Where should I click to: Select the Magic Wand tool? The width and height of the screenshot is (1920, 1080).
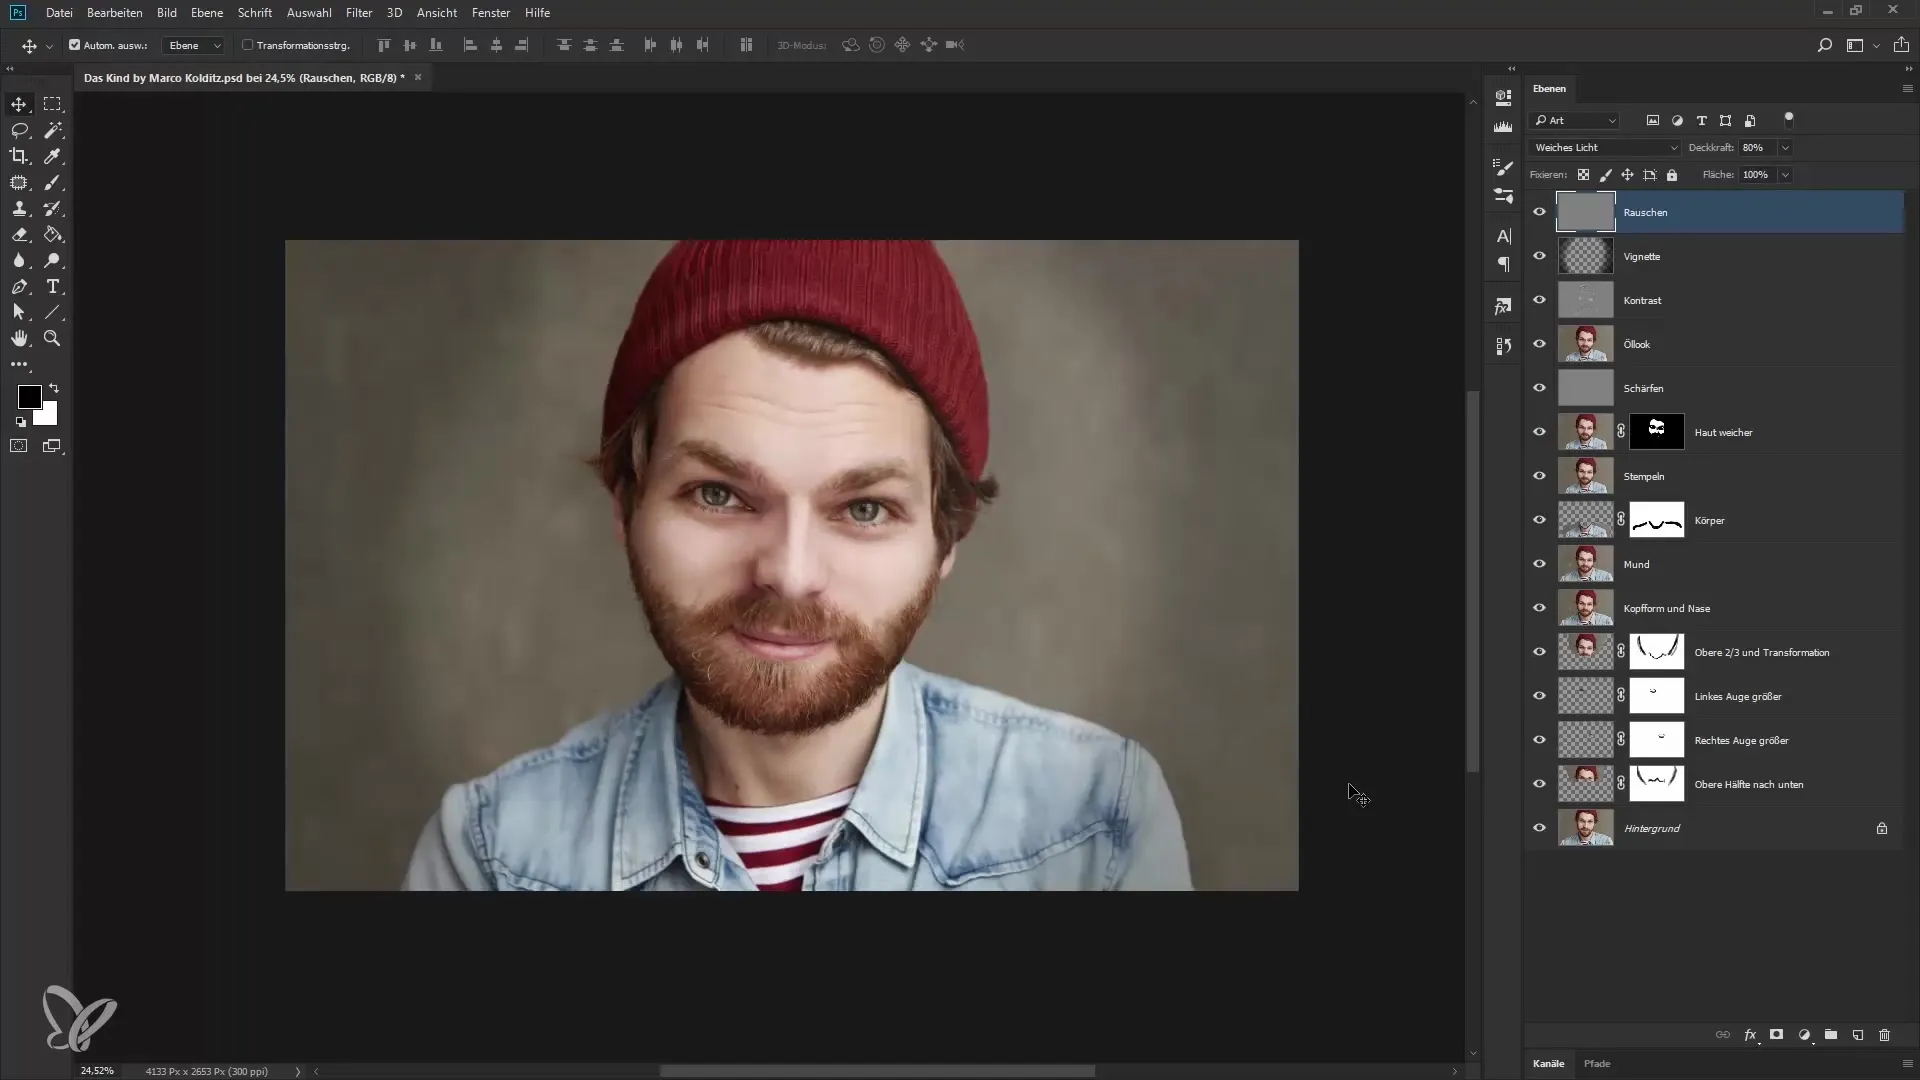coord(52,130)
